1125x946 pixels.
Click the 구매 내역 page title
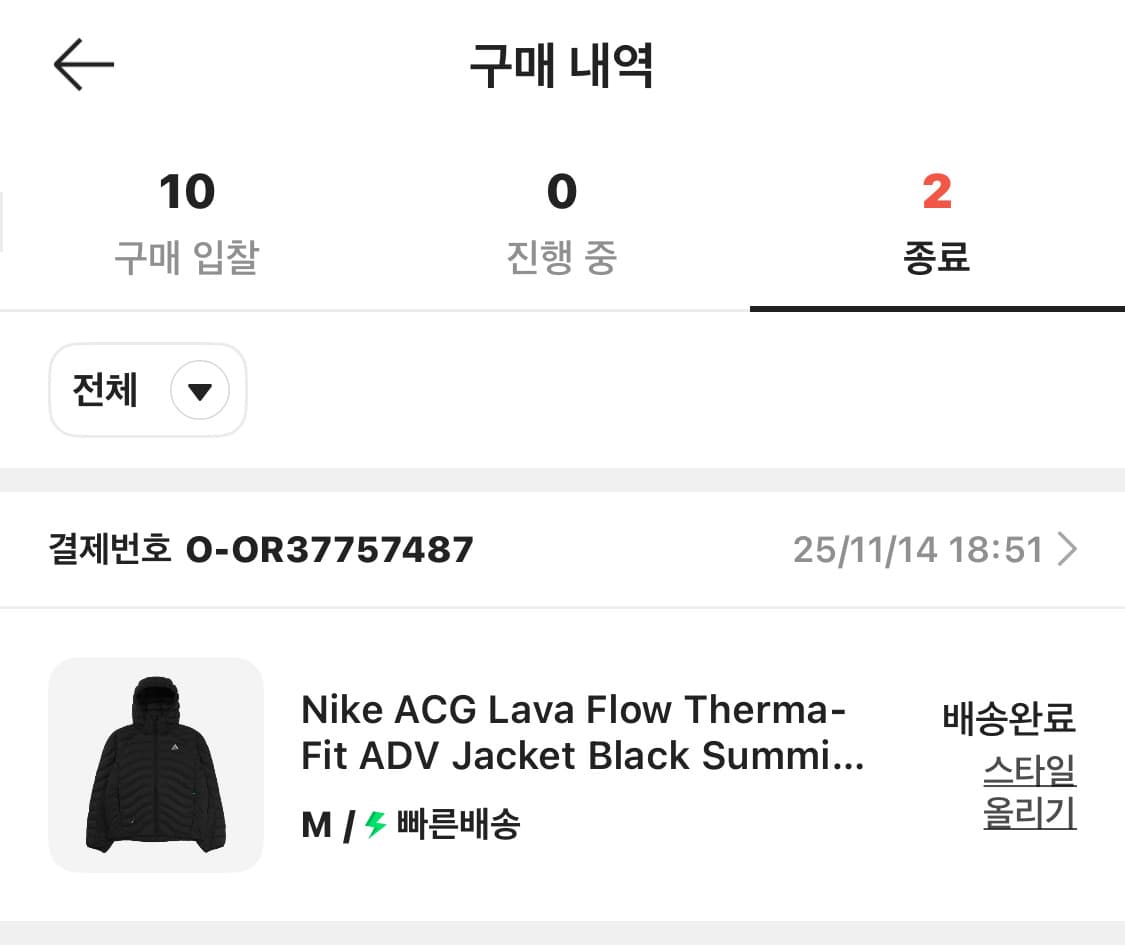coord(562,64)
